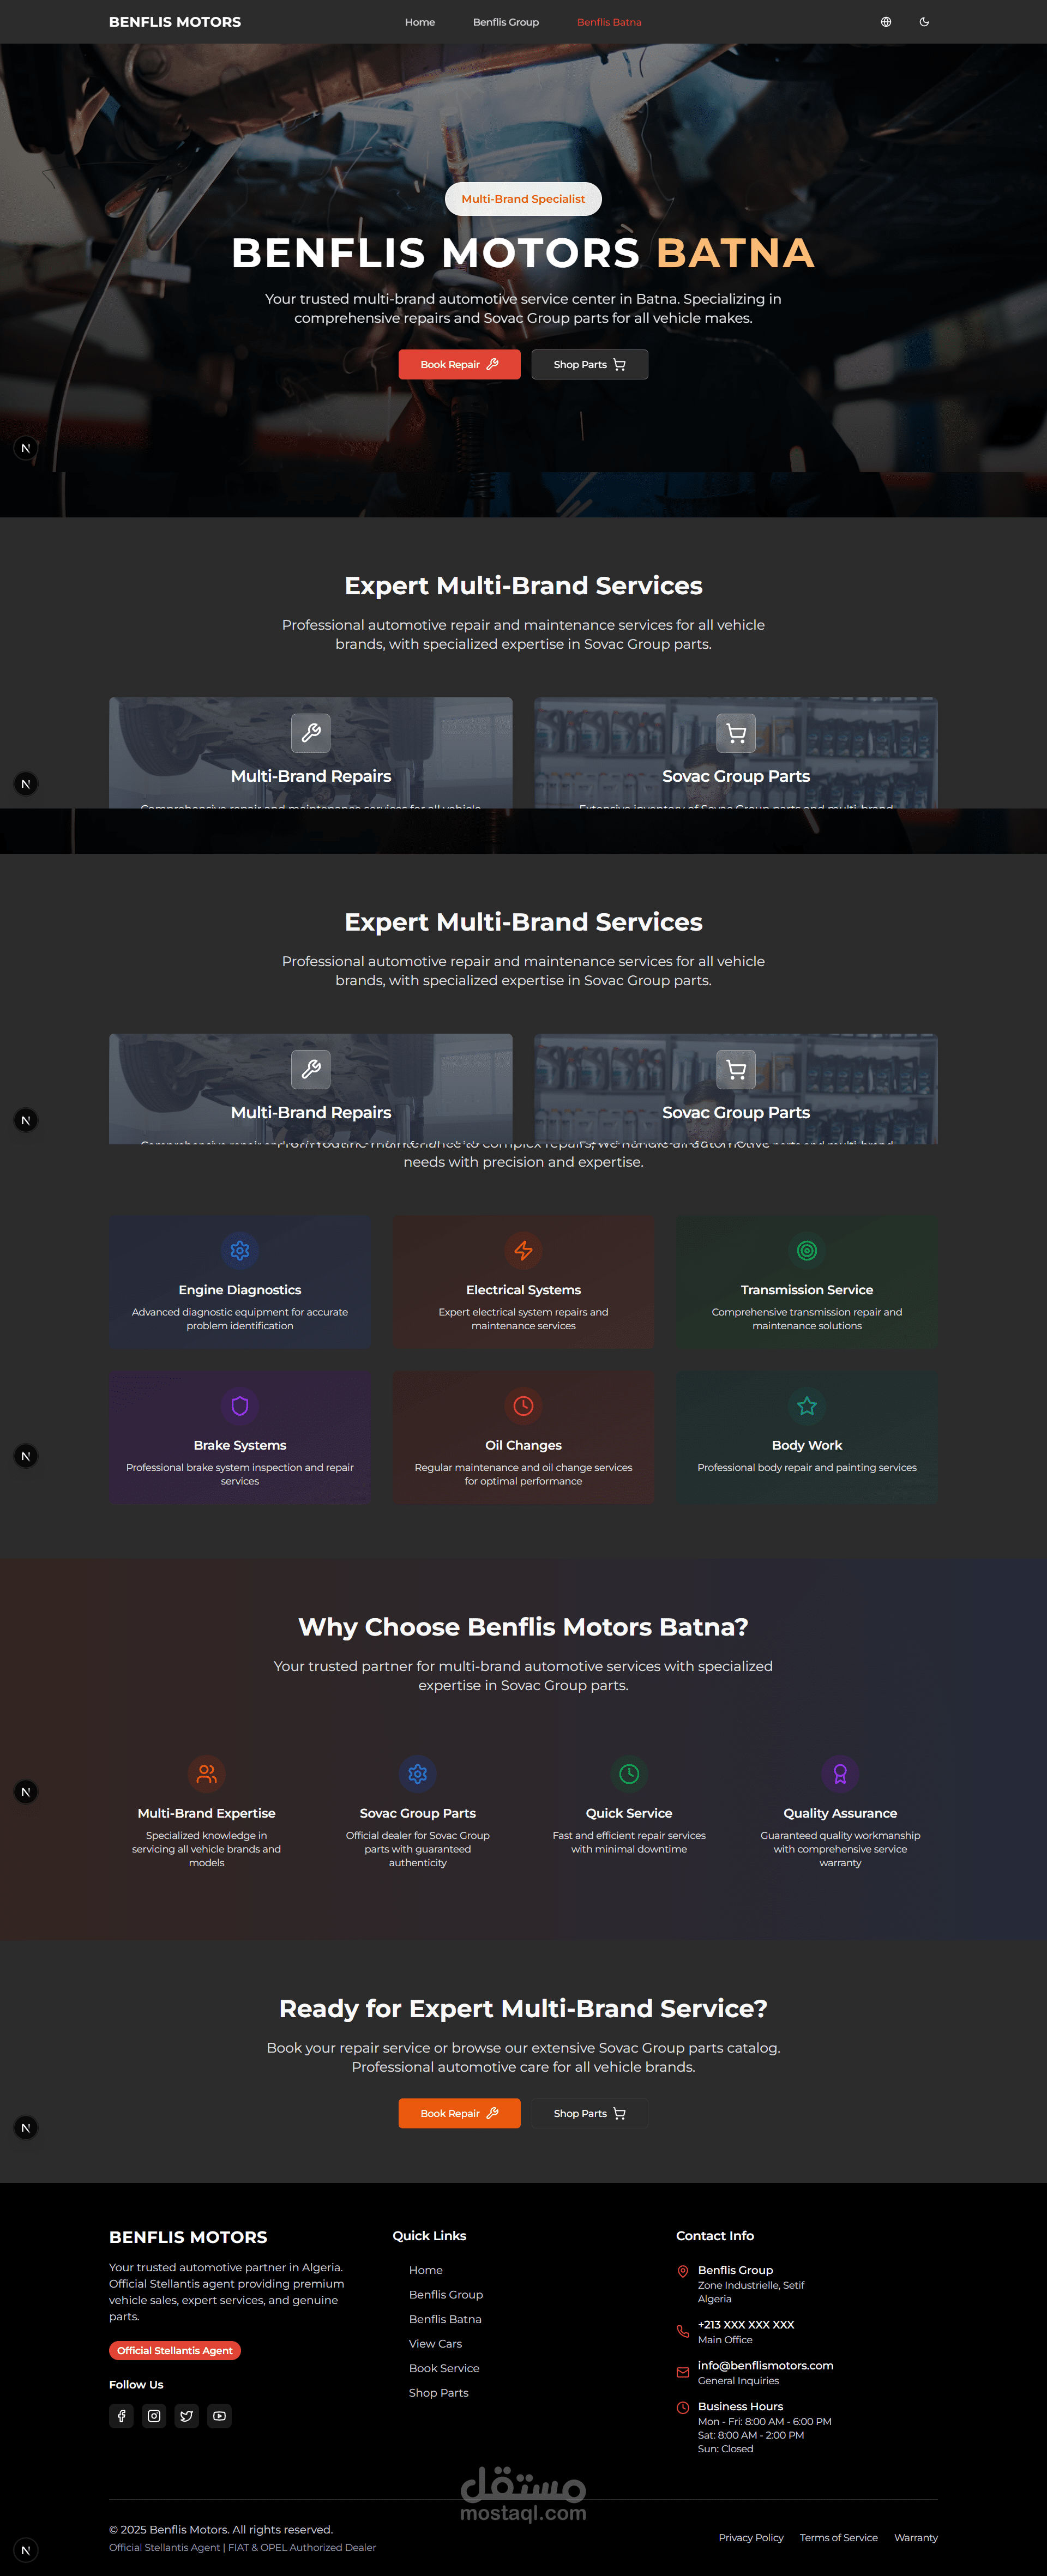The image size is (1047, 2576).
Task: Click the BENFLIS MOTORS footer logo text
Action: point(188,2237)
